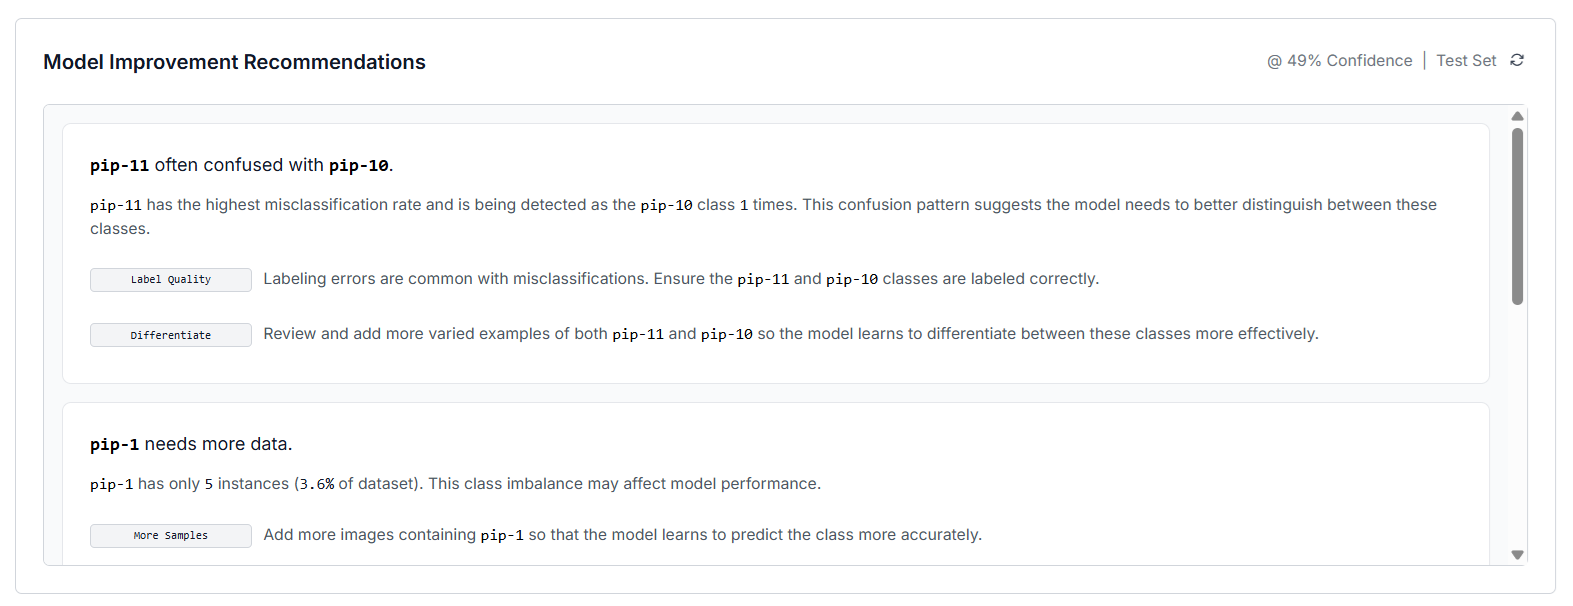Click pip-1 in the More Samples line
This screenshot has width=1573, height=606.
502,536
